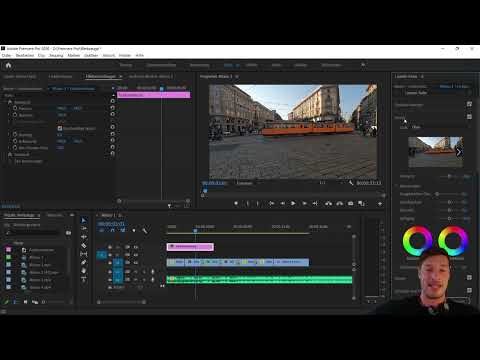Open Program monitor wrench settings
480x360 pixels.
[351, 183]
